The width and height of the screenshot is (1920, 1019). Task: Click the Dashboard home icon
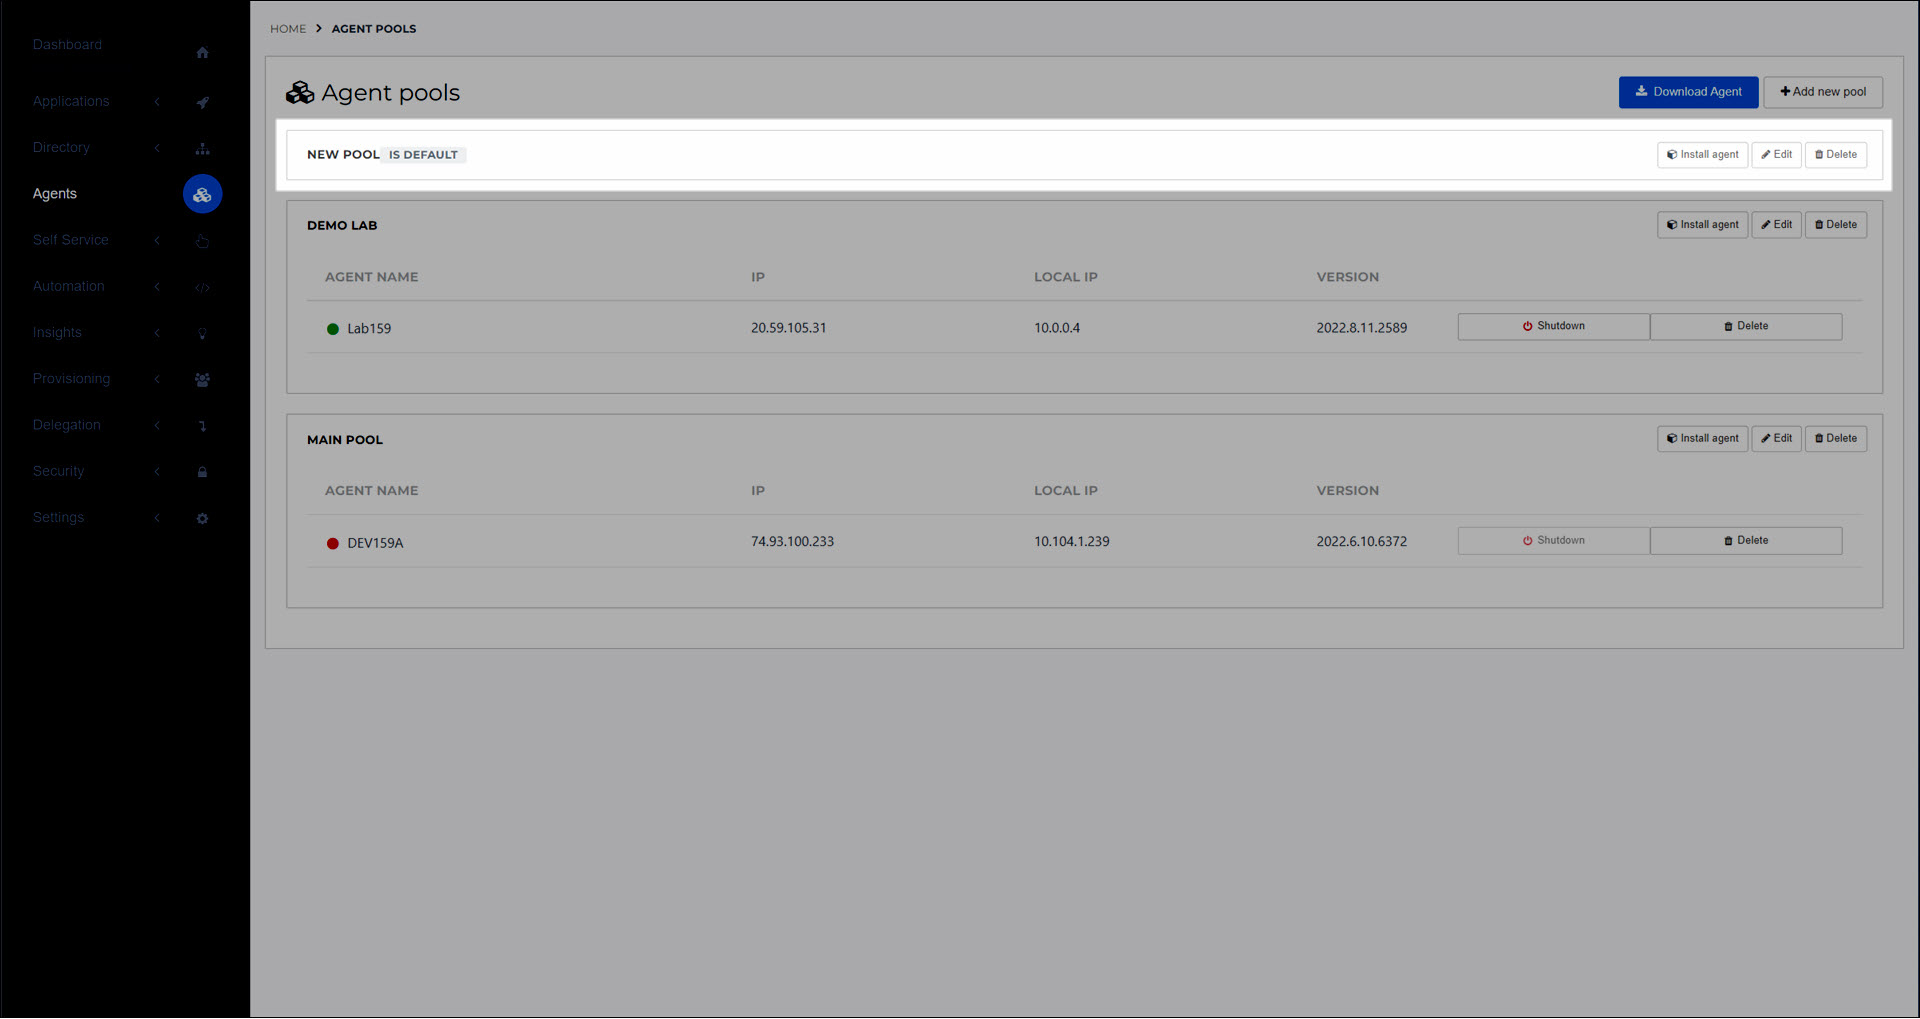[202, 52]
